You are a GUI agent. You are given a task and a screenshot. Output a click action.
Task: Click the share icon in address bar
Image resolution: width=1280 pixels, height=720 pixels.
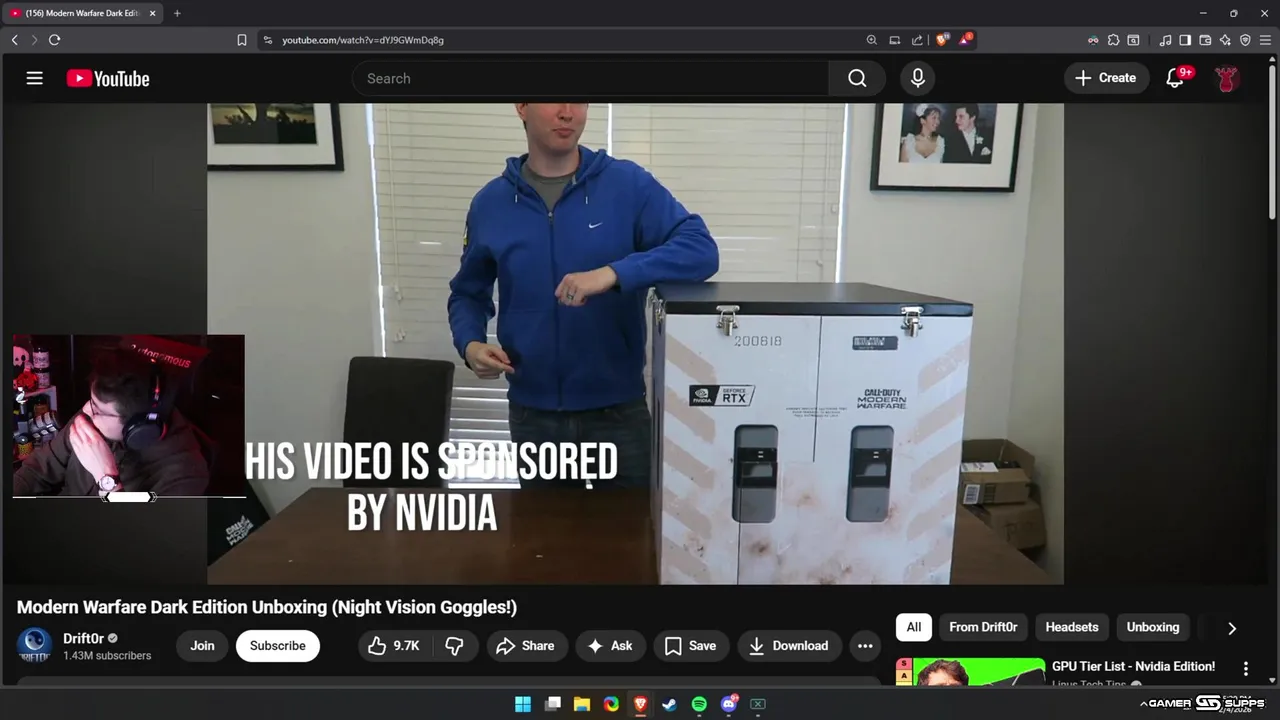click(x=917, y=40)
